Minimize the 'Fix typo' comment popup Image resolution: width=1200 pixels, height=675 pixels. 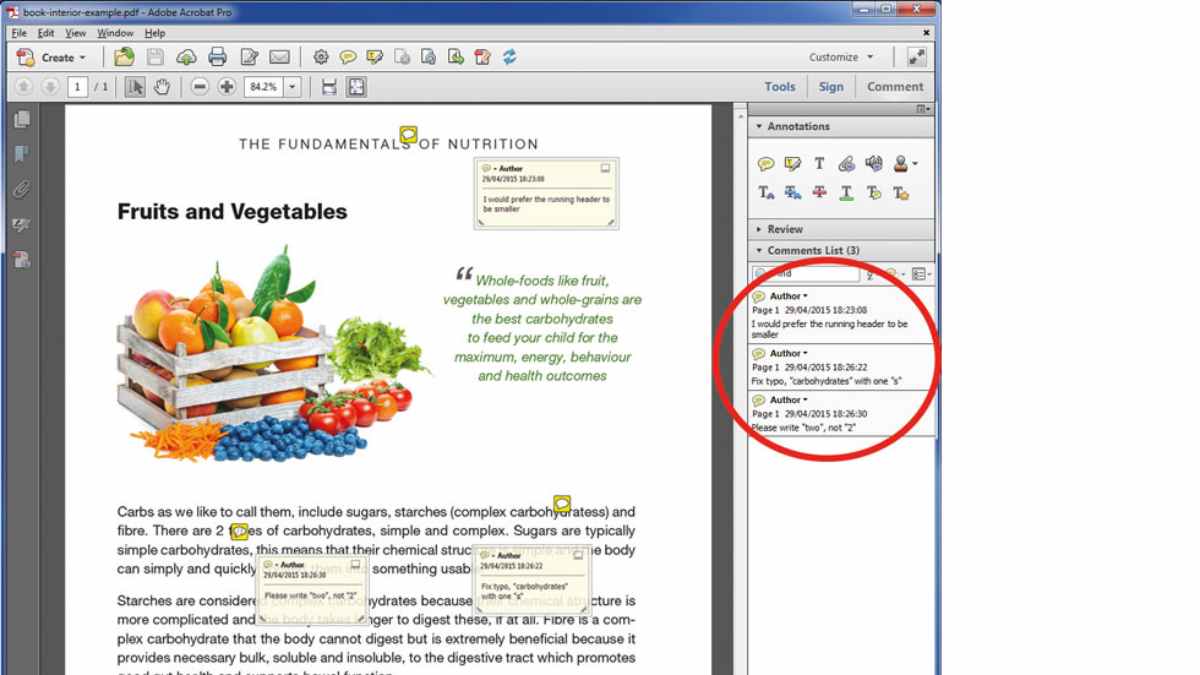coord(577,554)
